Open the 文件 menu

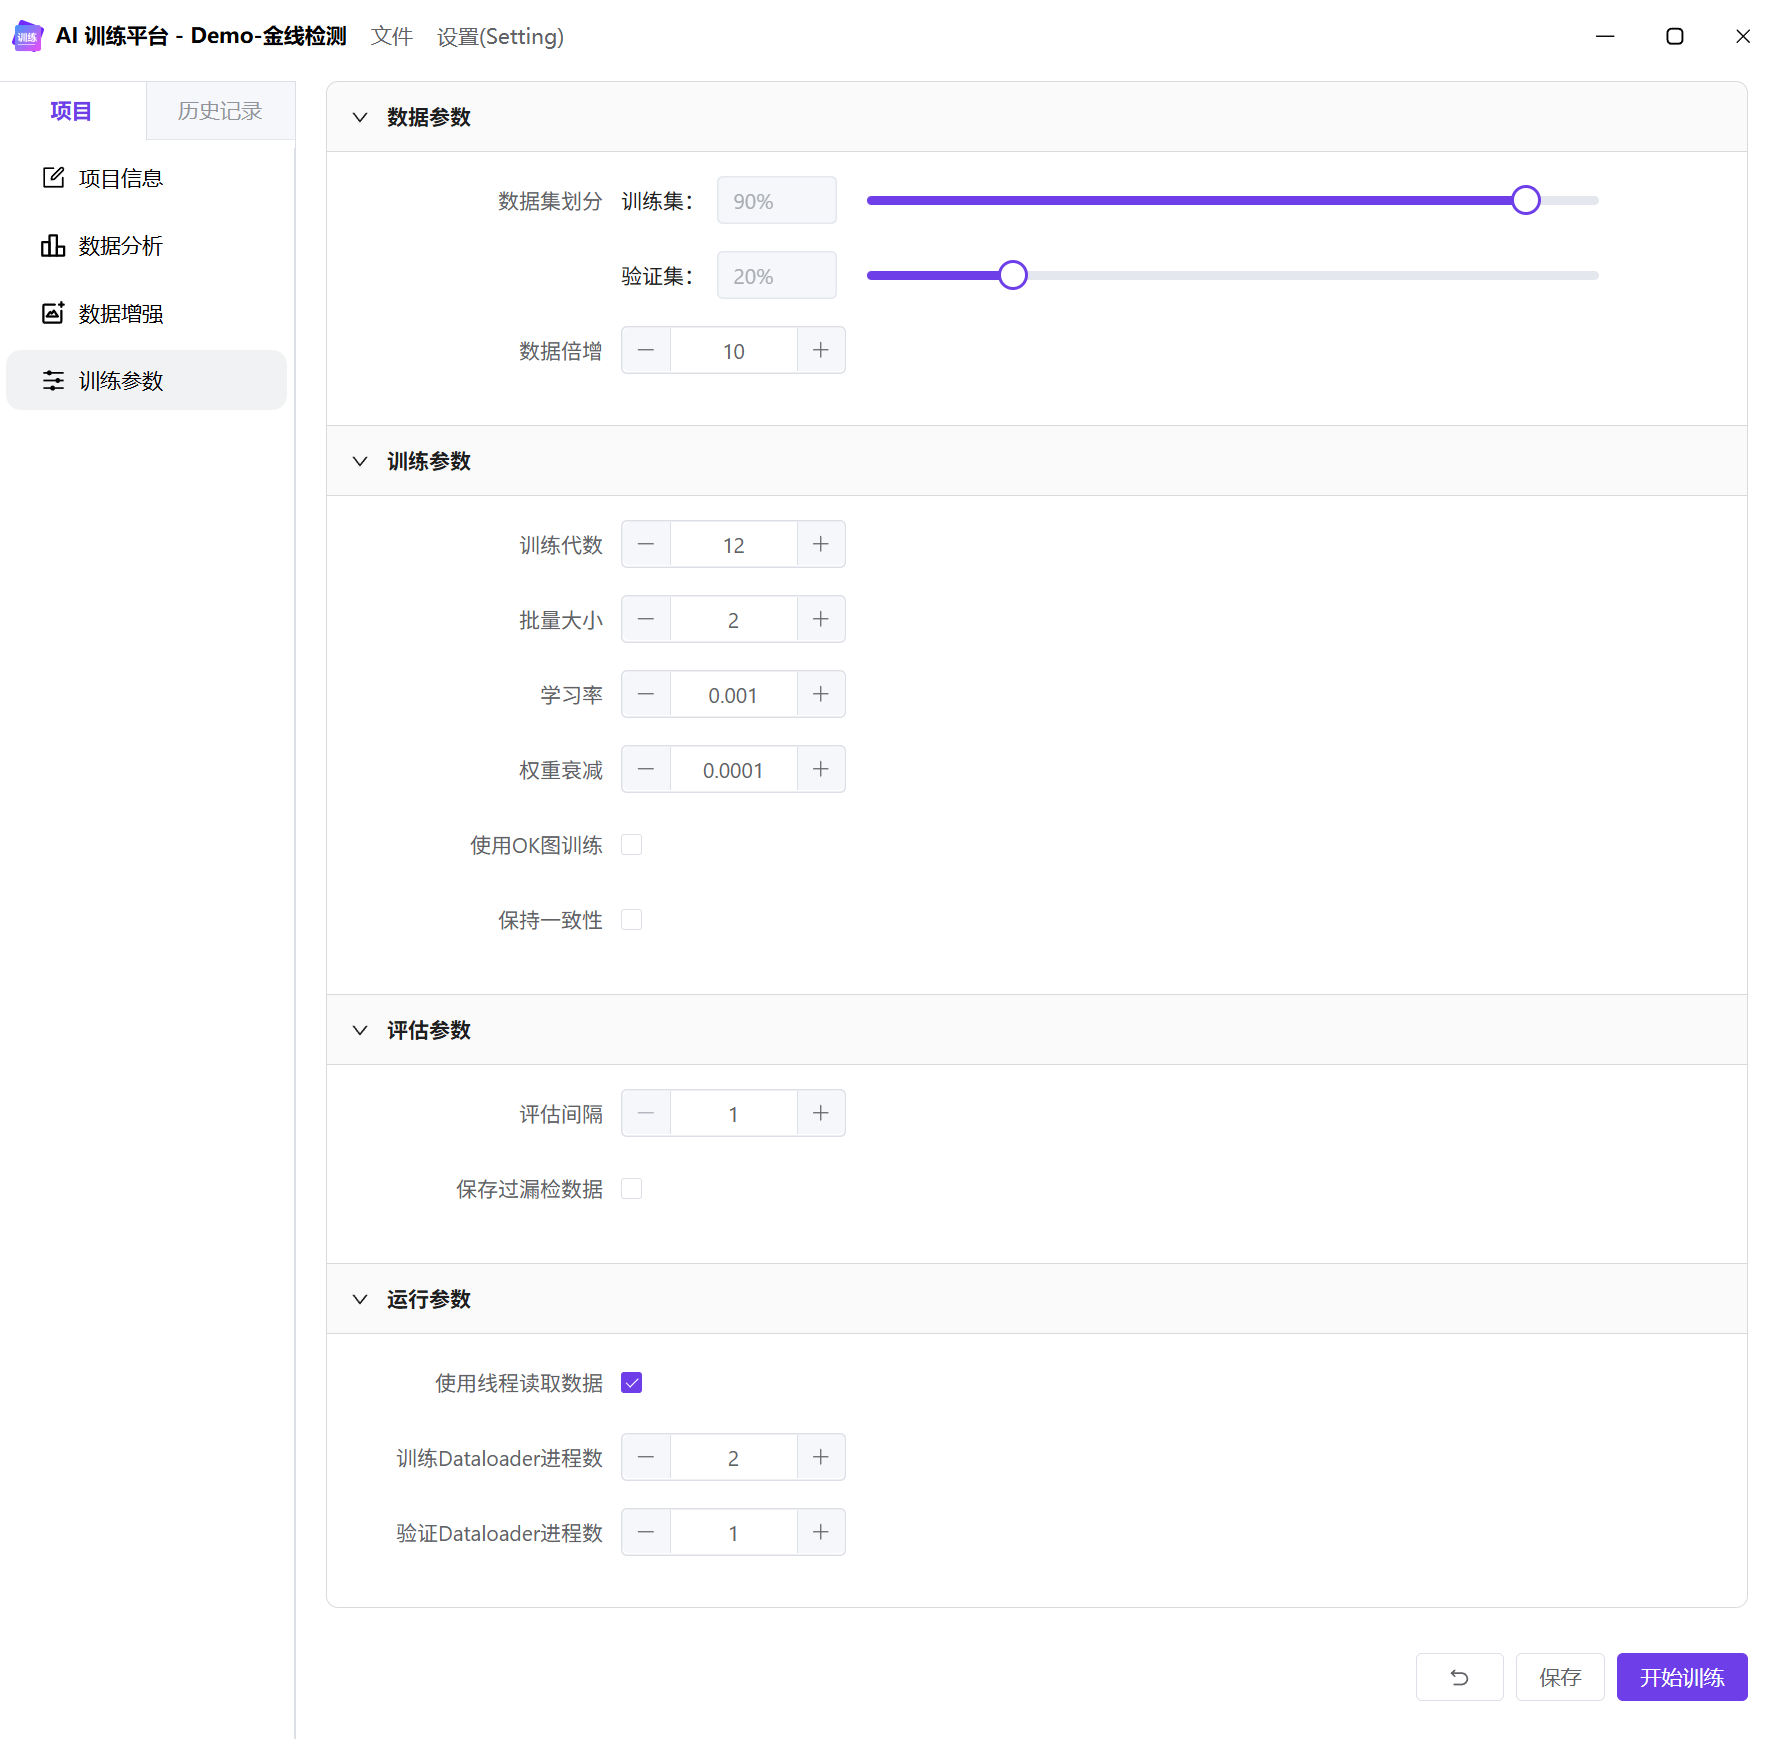click(x=391, y=37)
